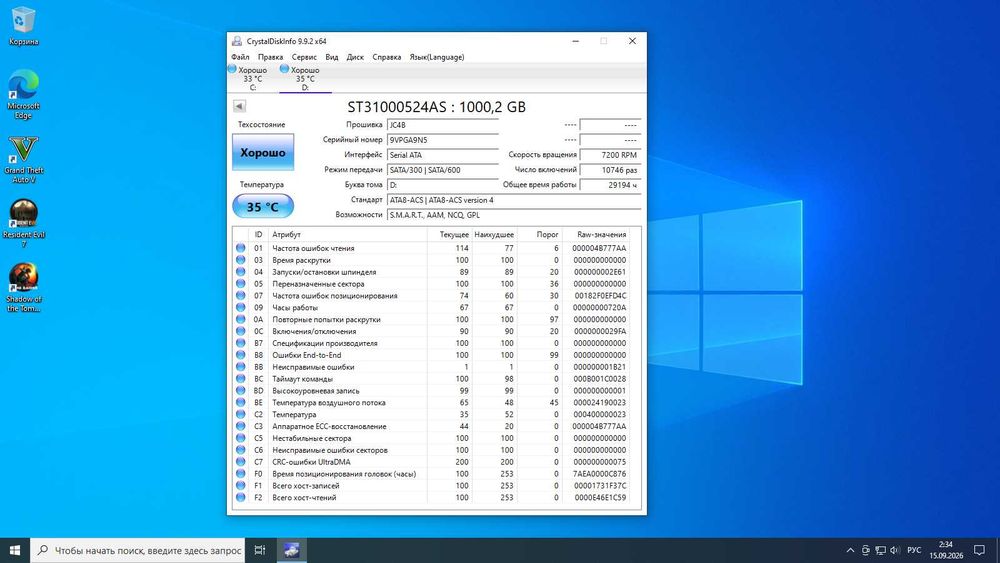Click status icon for attribute 09 Часы работы
The height and width of the screenshot is (563, 1000).
[x=240, y=307]
